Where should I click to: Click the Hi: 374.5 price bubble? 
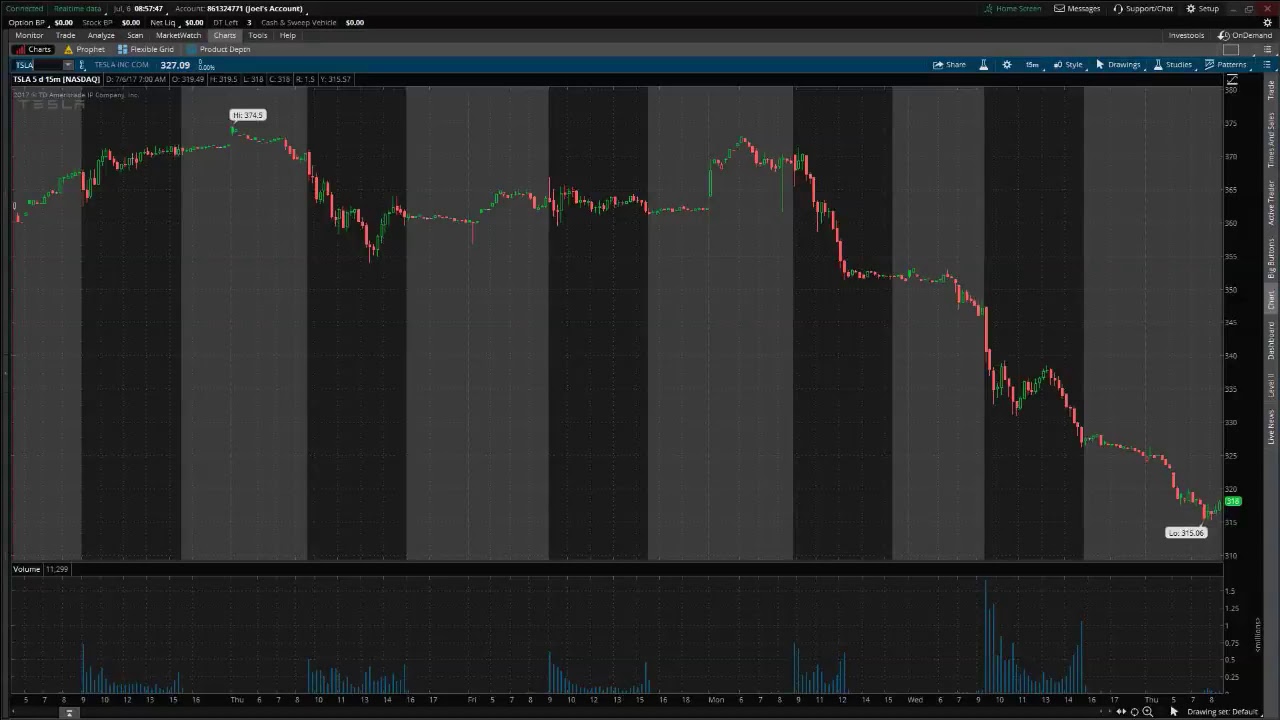coord(248,115)
